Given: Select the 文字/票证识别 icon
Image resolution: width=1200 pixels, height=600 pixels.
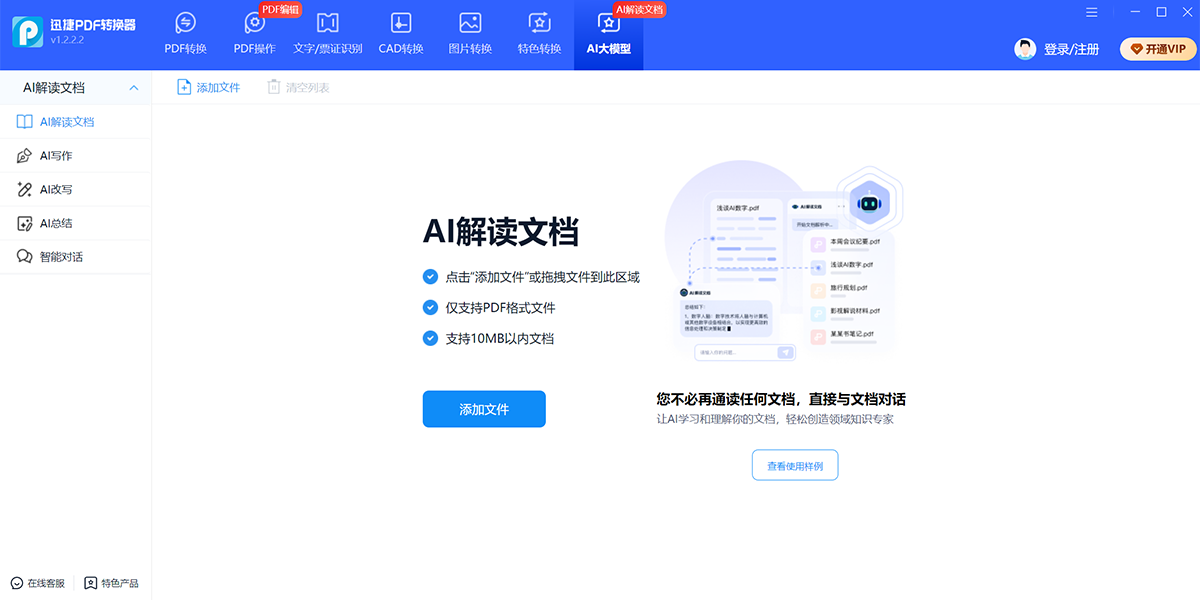Looking at the screenshot, I should pos(327,24).
